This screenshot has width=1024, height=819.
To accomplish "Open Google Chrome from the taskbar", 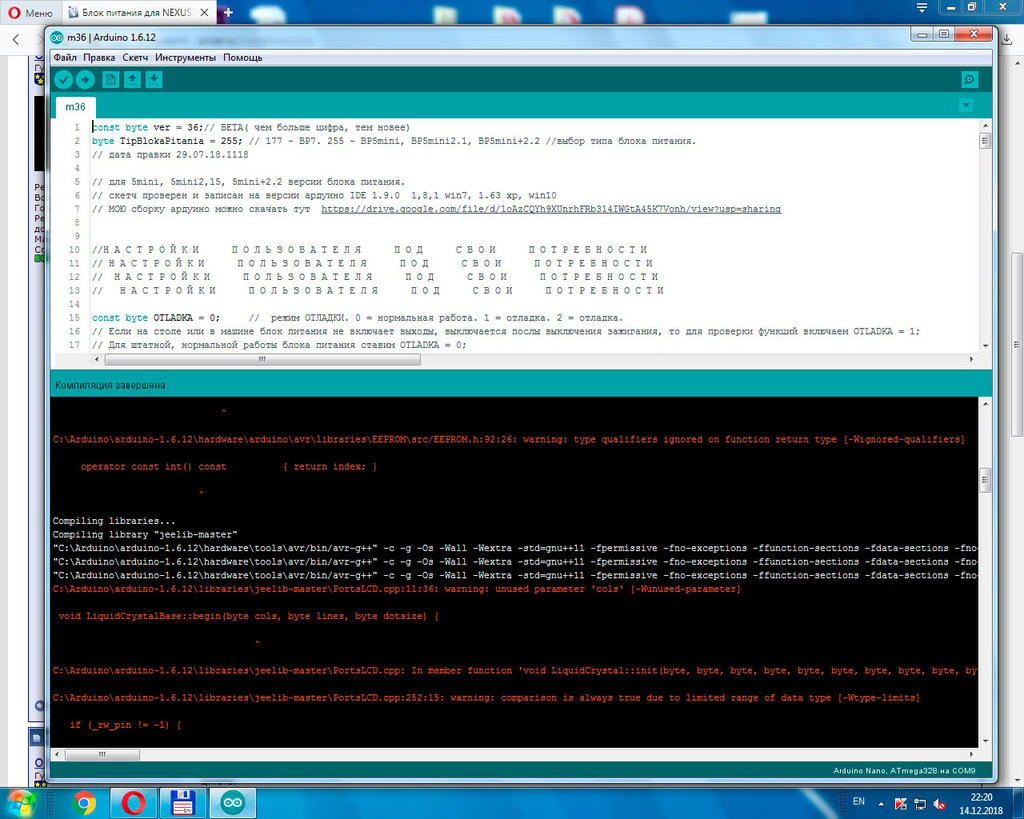I will pos(84,802).
